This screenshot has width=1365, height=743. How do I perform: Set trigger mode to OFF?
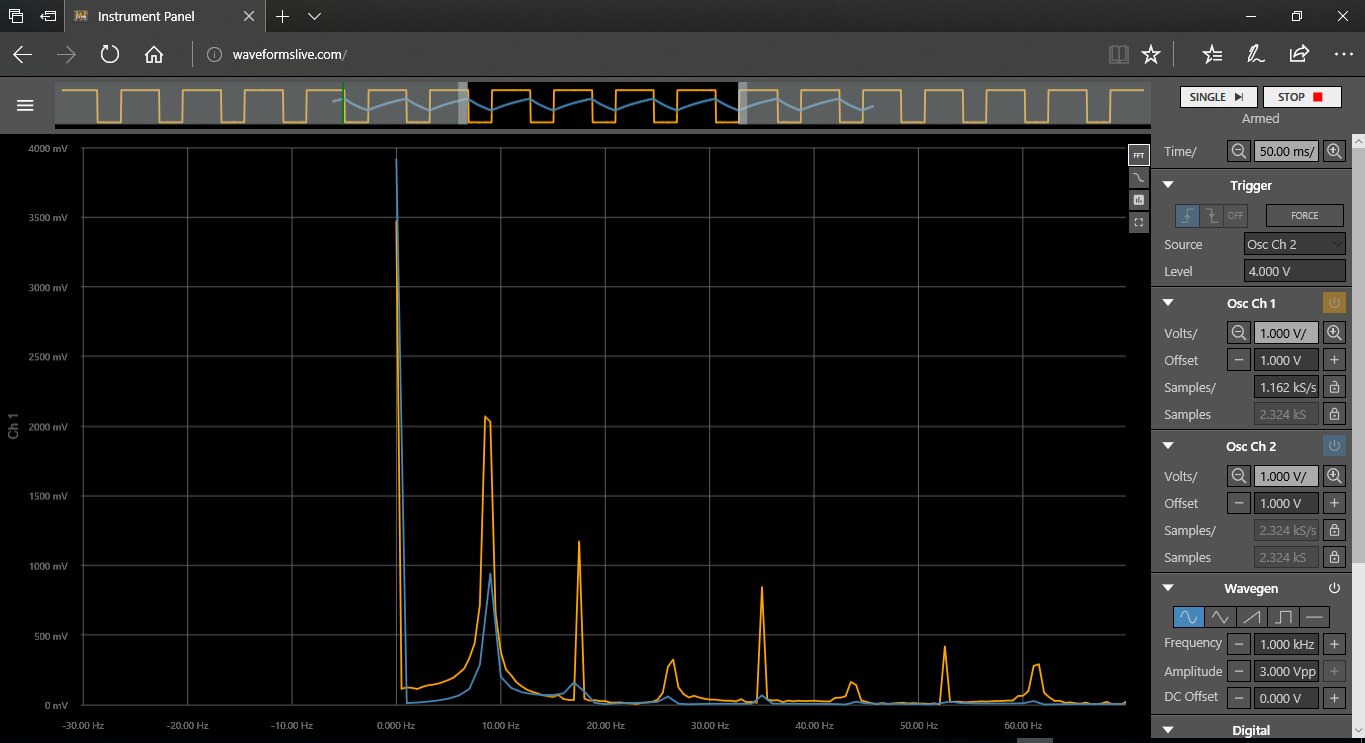pos(1236,215)
